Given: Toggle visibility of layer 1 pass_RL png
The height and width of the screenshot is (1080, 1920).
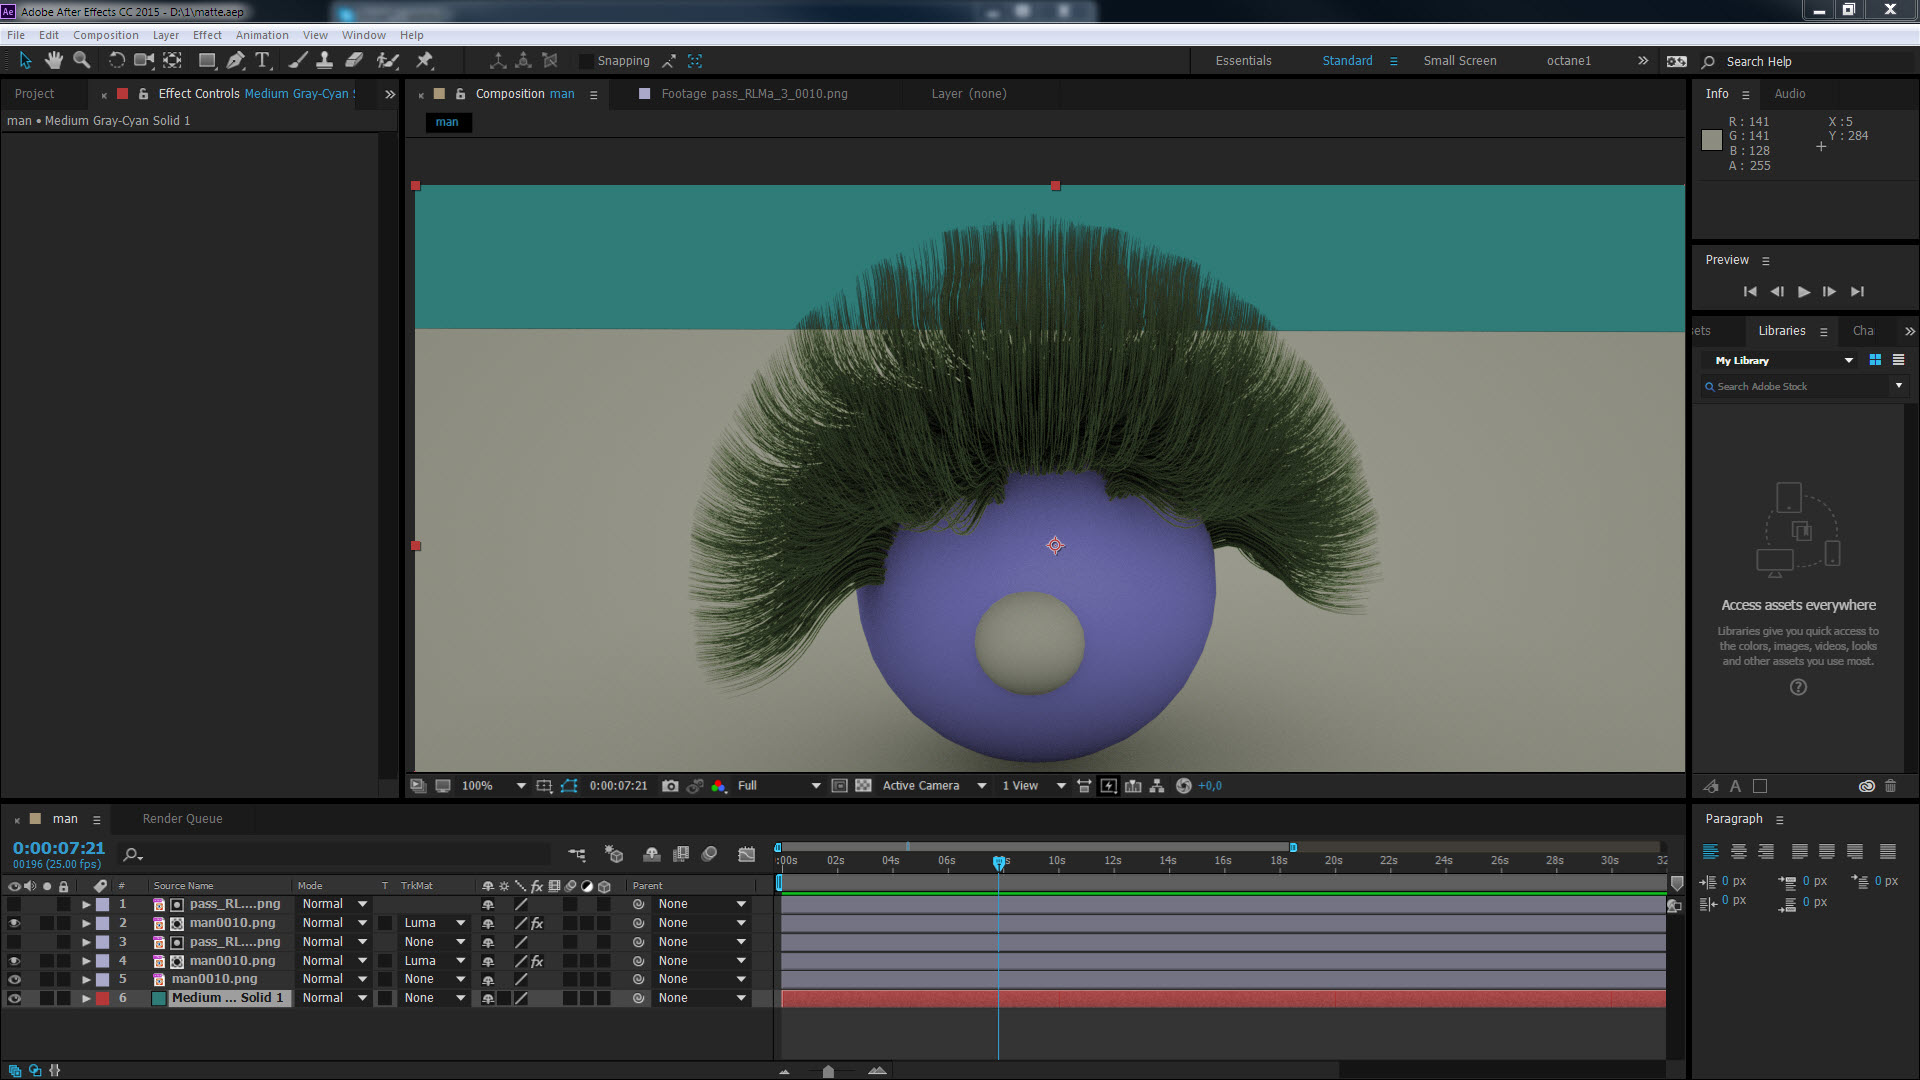Looking at the screenshot, I should [x=14, y=904].
